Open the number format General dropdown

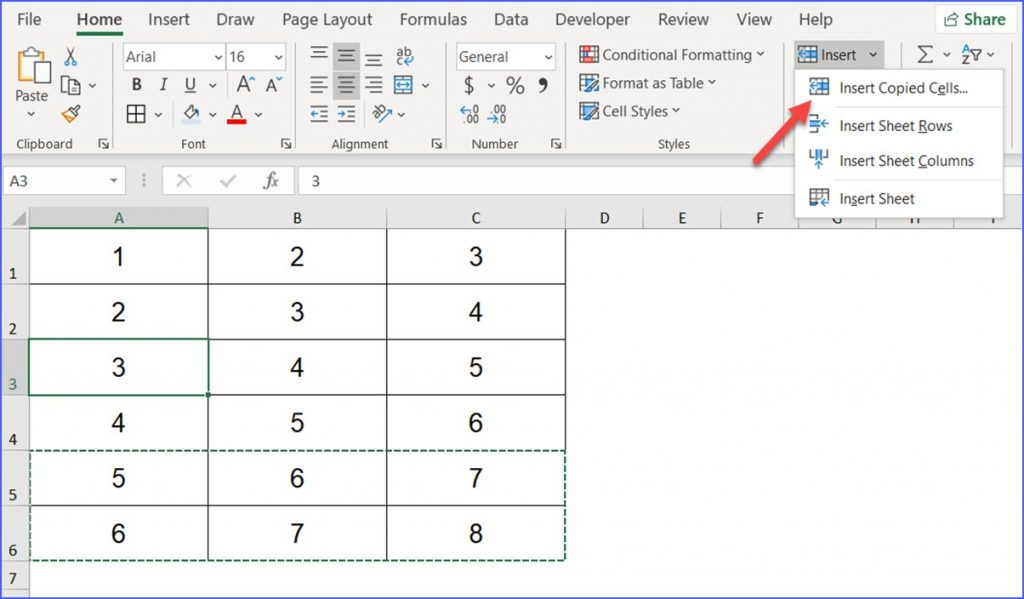pos(548,57)
